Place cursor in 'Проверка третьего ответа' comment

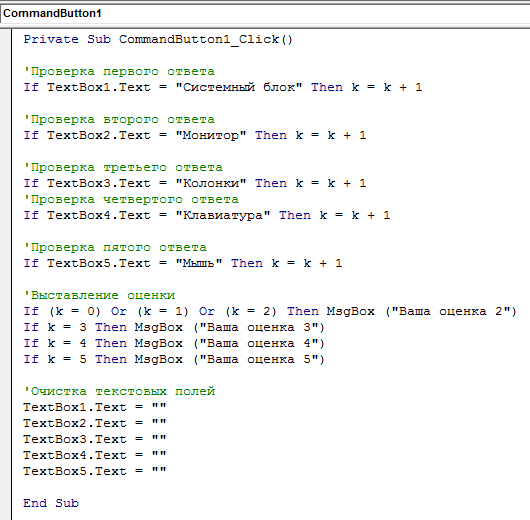point(123,168)
